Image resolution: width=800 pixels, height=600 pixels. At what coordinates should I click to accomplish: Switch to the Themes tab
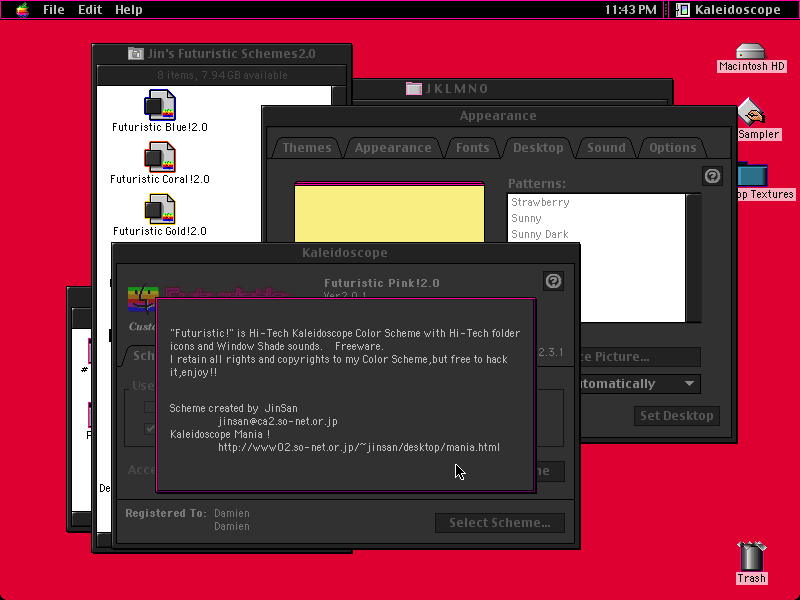click(x=307, y=147)
